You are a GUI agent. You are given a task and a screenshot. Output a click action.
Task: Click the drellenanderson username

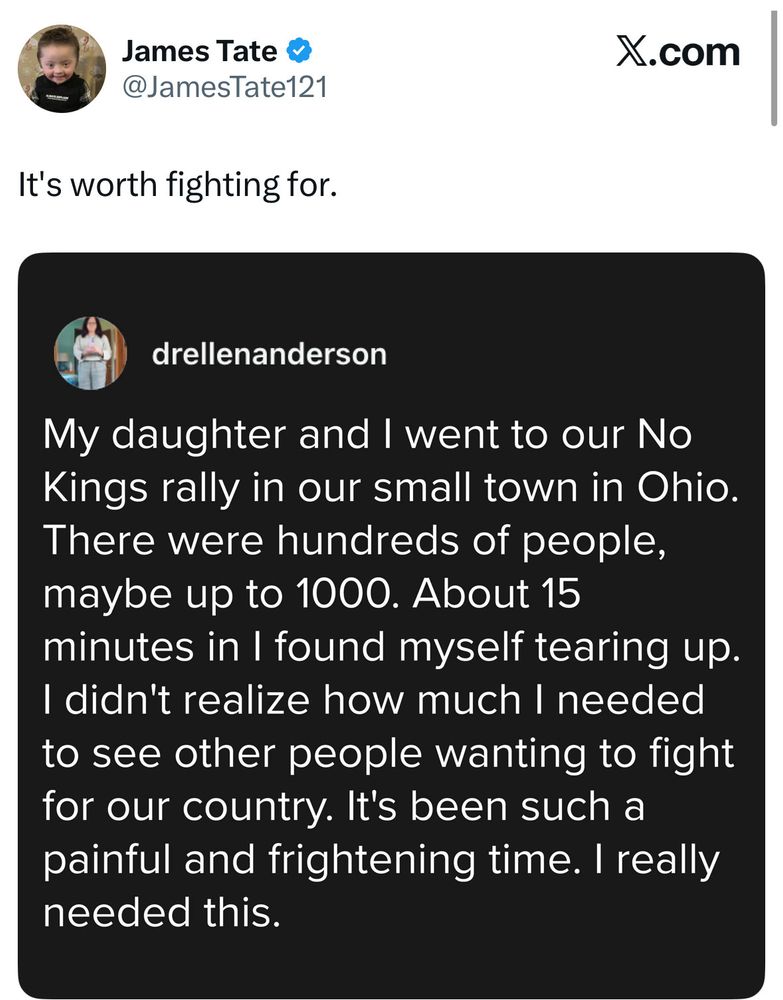pyautogui.click(x=269, y=354)
